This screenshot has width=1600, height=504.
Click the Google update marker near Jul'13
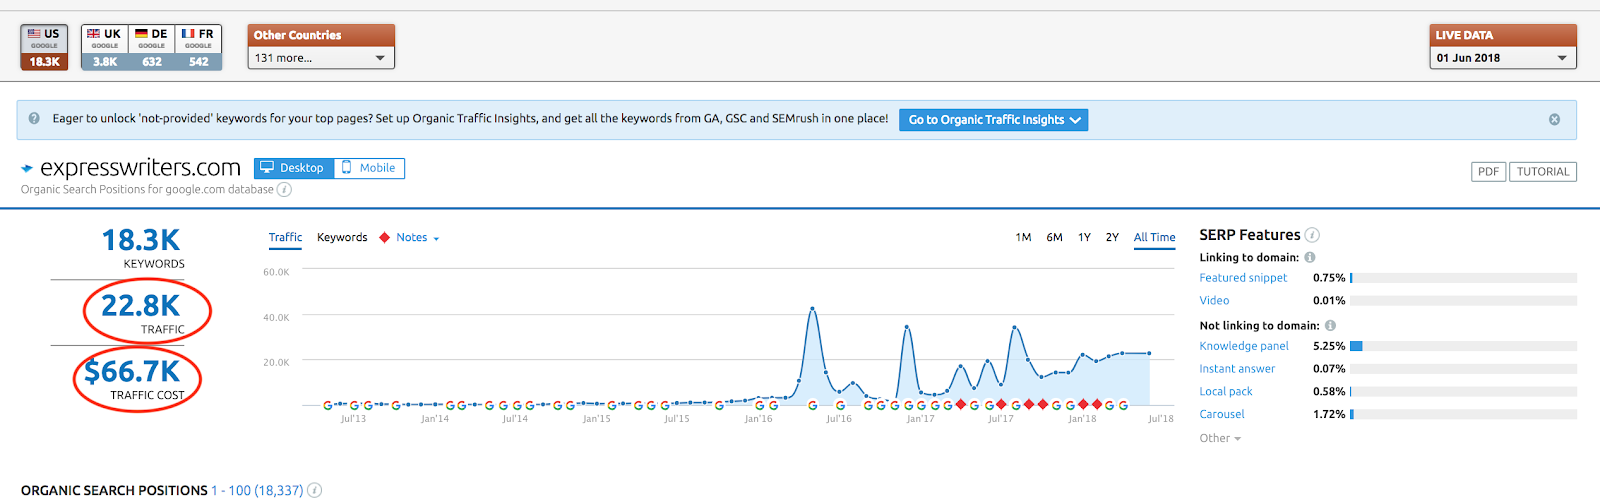(354, 405)
